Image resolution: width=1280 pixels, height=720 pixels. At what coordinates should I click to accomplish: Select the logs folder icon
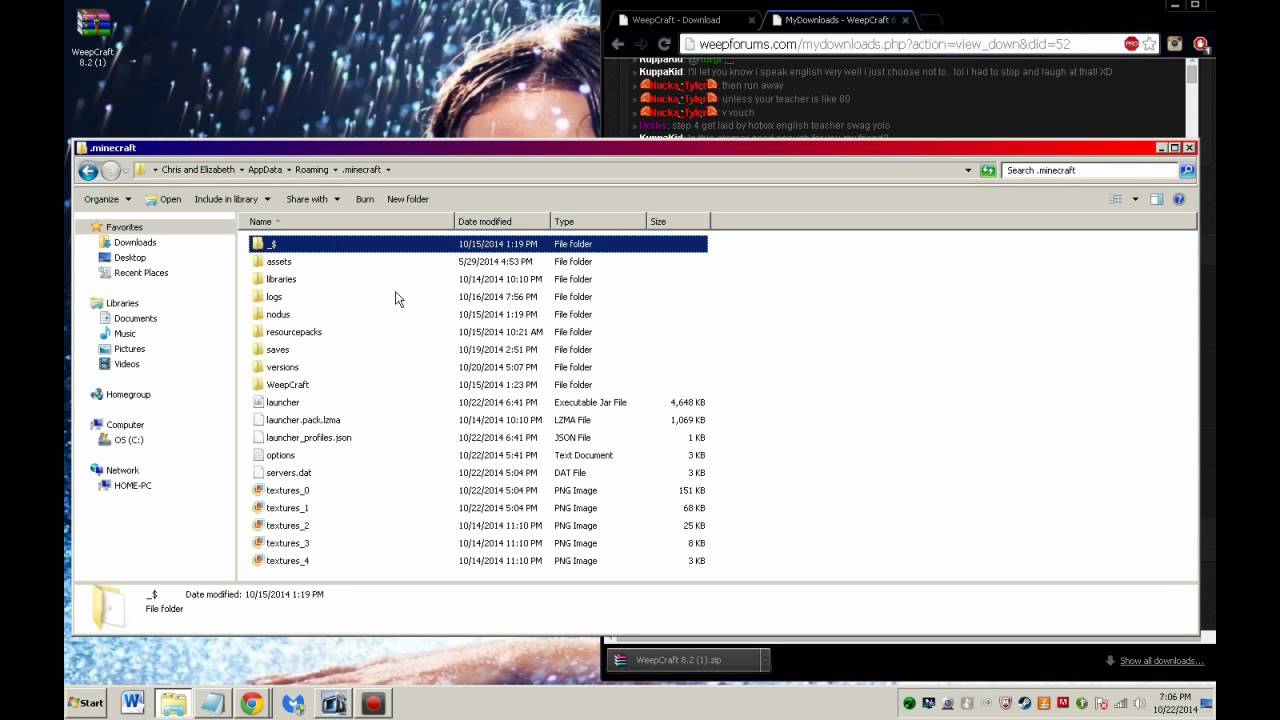click(258, 297)
